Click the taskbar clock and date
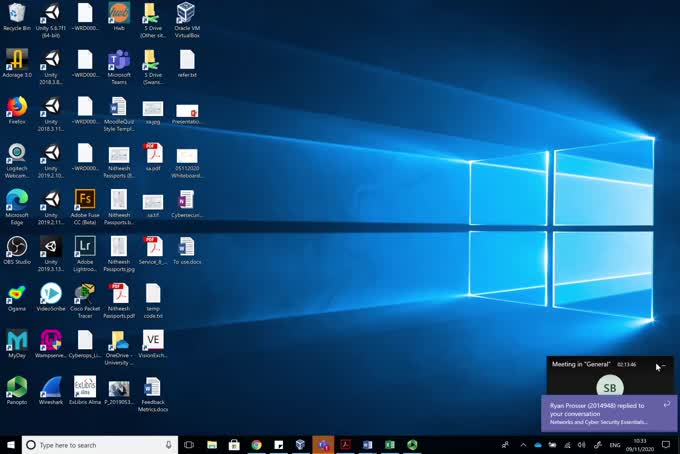 [639, 445]
